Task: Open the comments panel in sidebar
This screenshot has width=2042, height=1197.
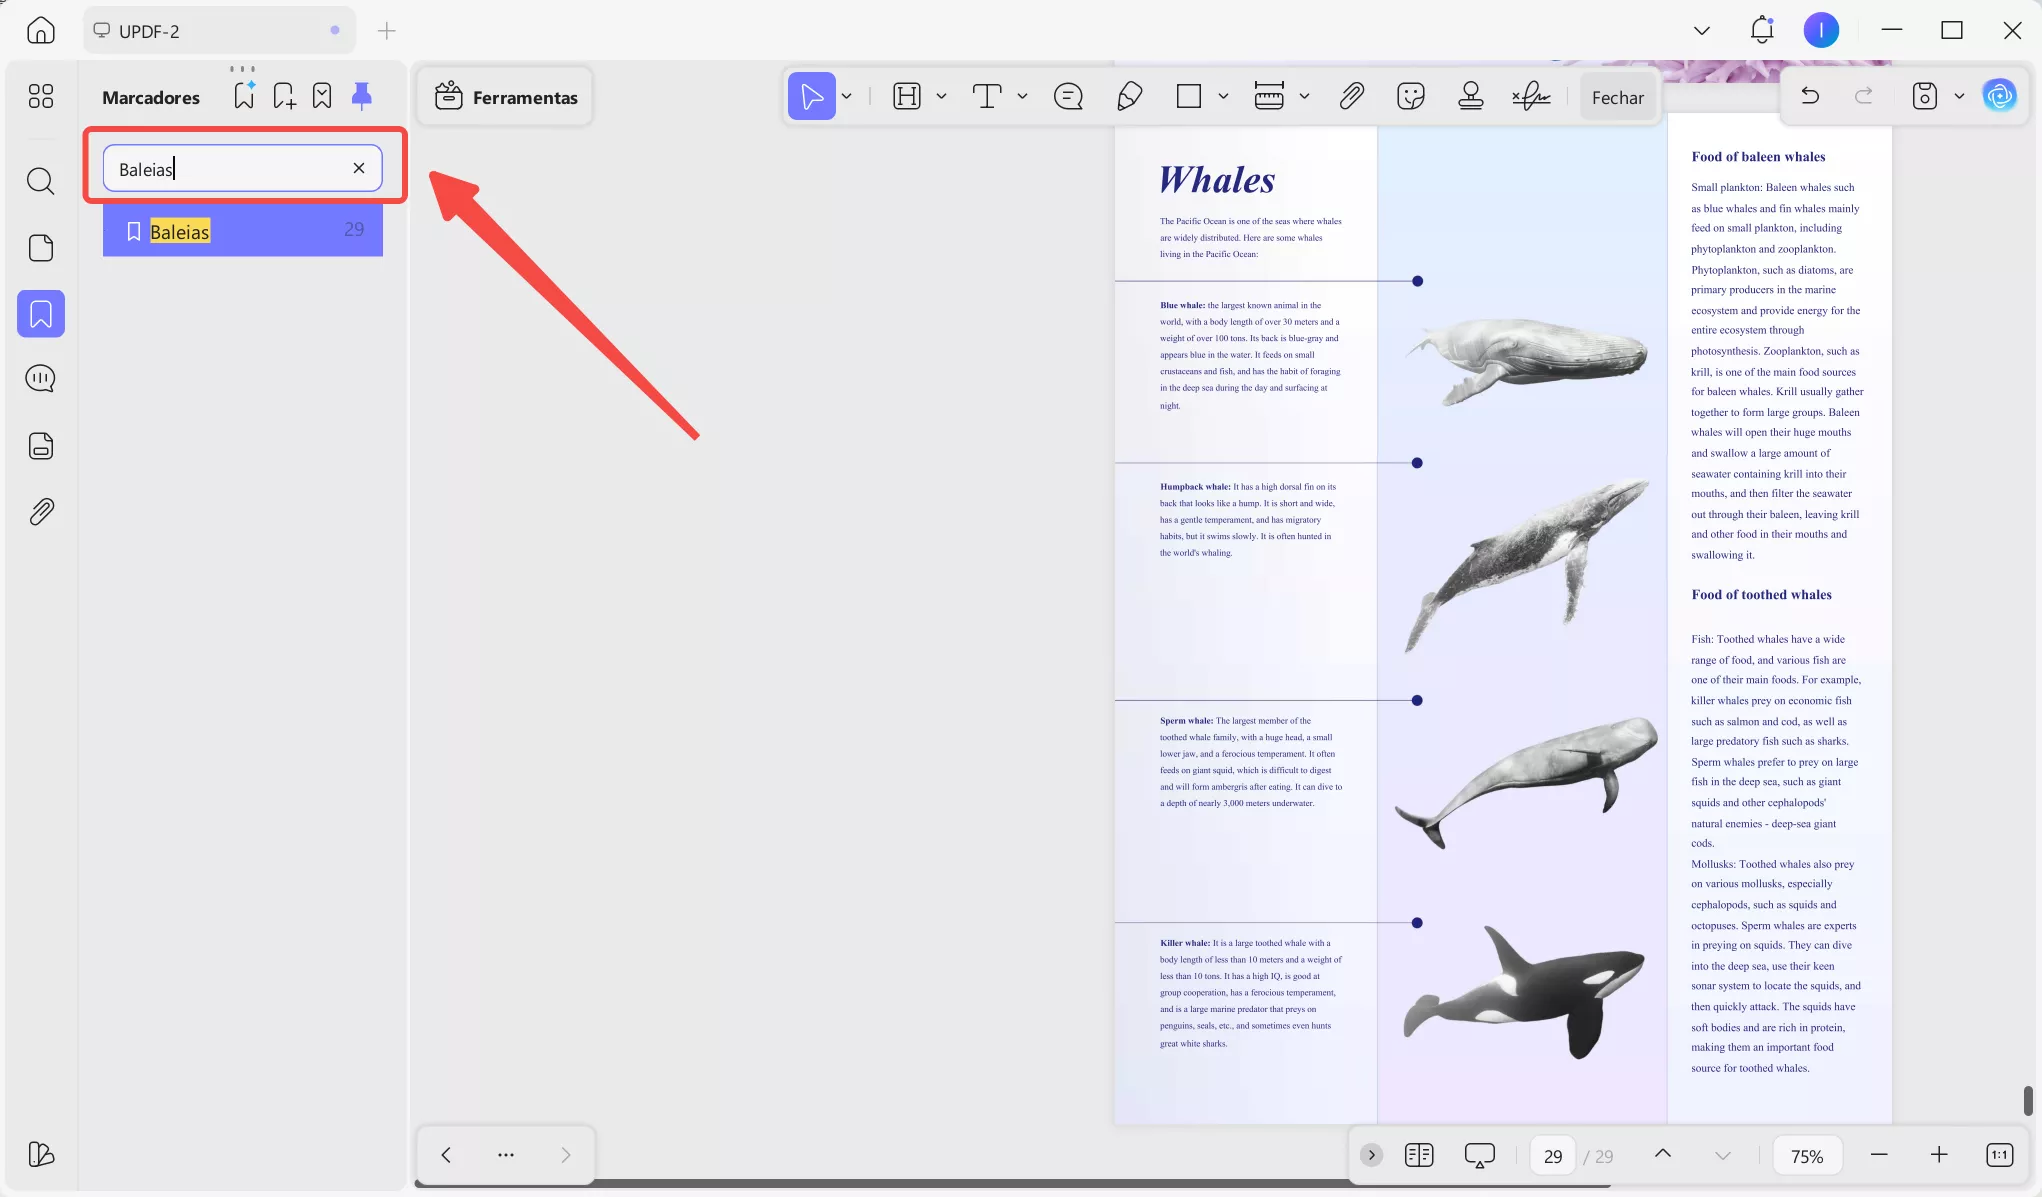Action: [x=41, y=378]
